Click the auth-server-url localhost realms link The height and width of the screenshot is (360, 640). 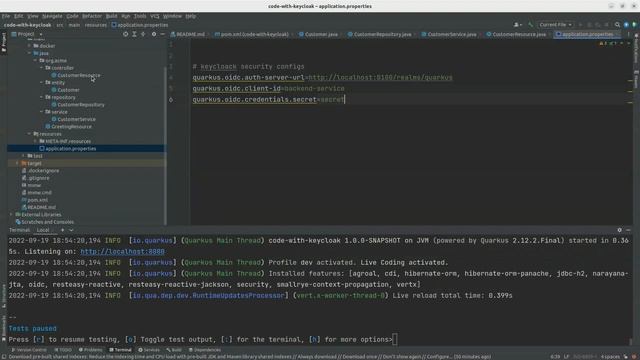coord(380,78)
